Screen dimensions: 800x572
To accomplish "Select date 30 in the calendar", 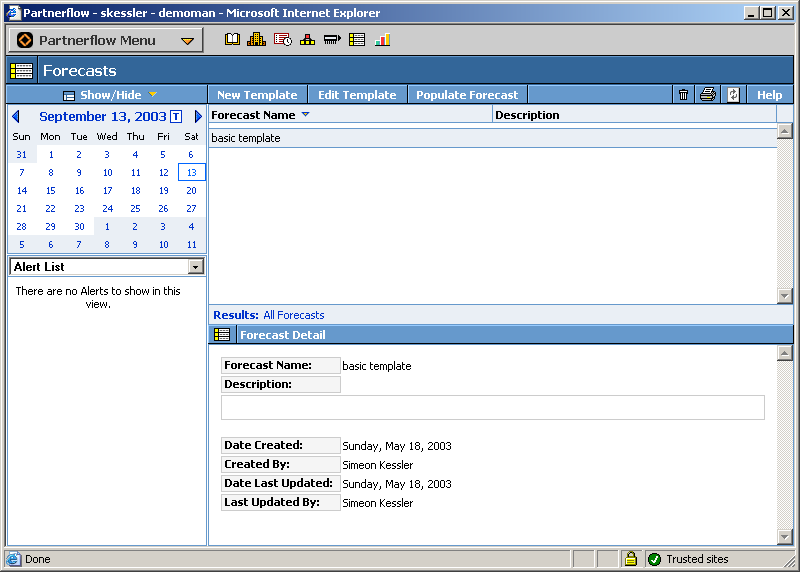I will click(79, 227).
